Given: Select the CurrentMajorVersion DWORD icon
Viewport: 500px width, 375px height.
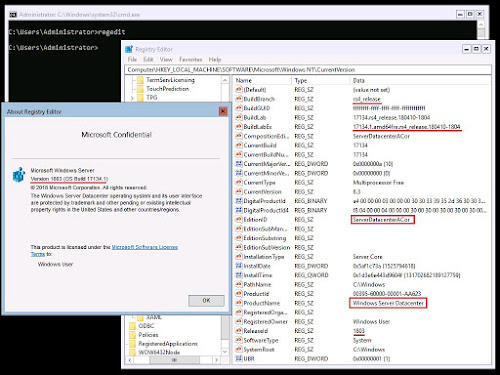Looking at the screenshot, I should click(239, 164).
